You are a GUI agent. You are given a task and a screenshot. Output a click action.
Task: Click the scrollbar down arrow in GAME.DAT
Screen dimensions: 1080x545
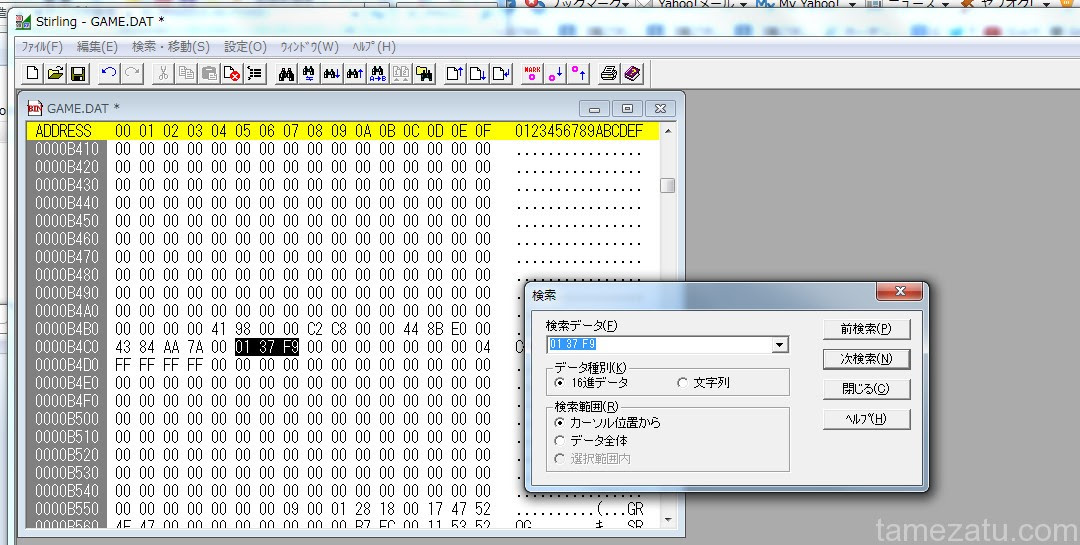(x=667, y=520)
